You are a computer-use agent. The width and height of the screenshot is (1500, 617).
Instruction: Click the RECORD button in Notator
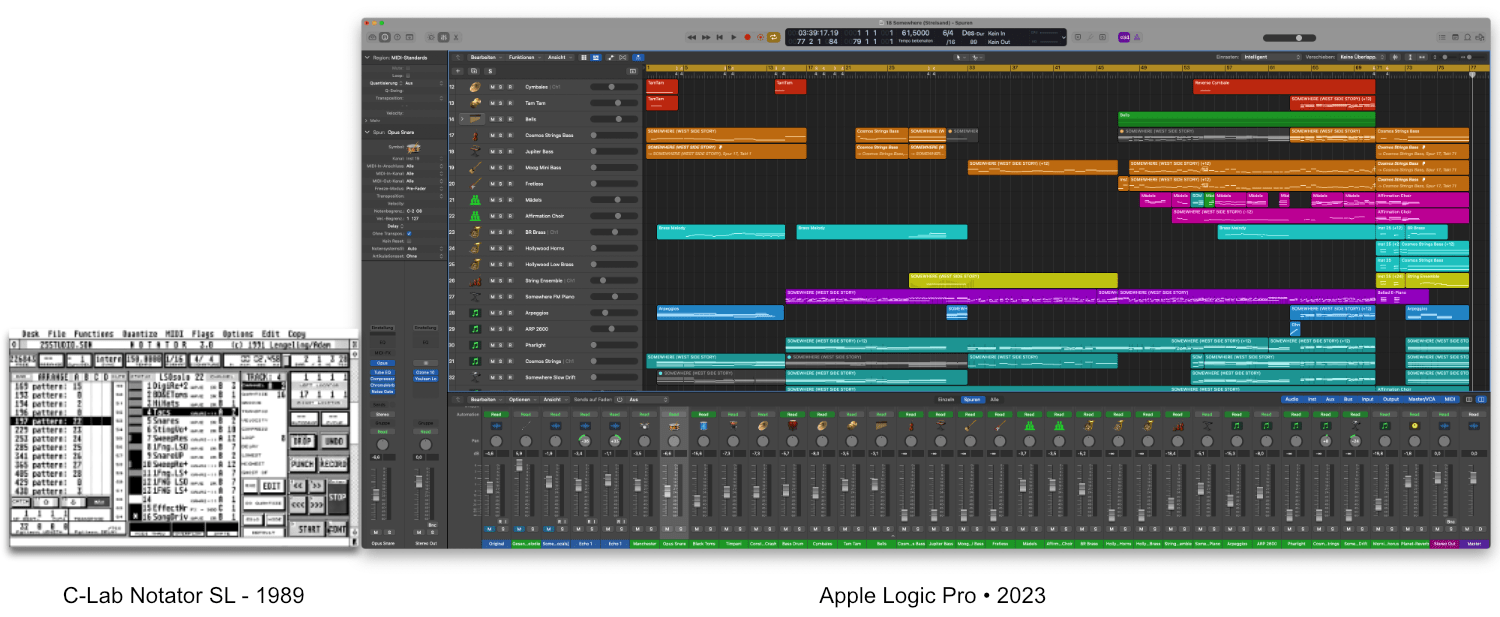[333, 464]
